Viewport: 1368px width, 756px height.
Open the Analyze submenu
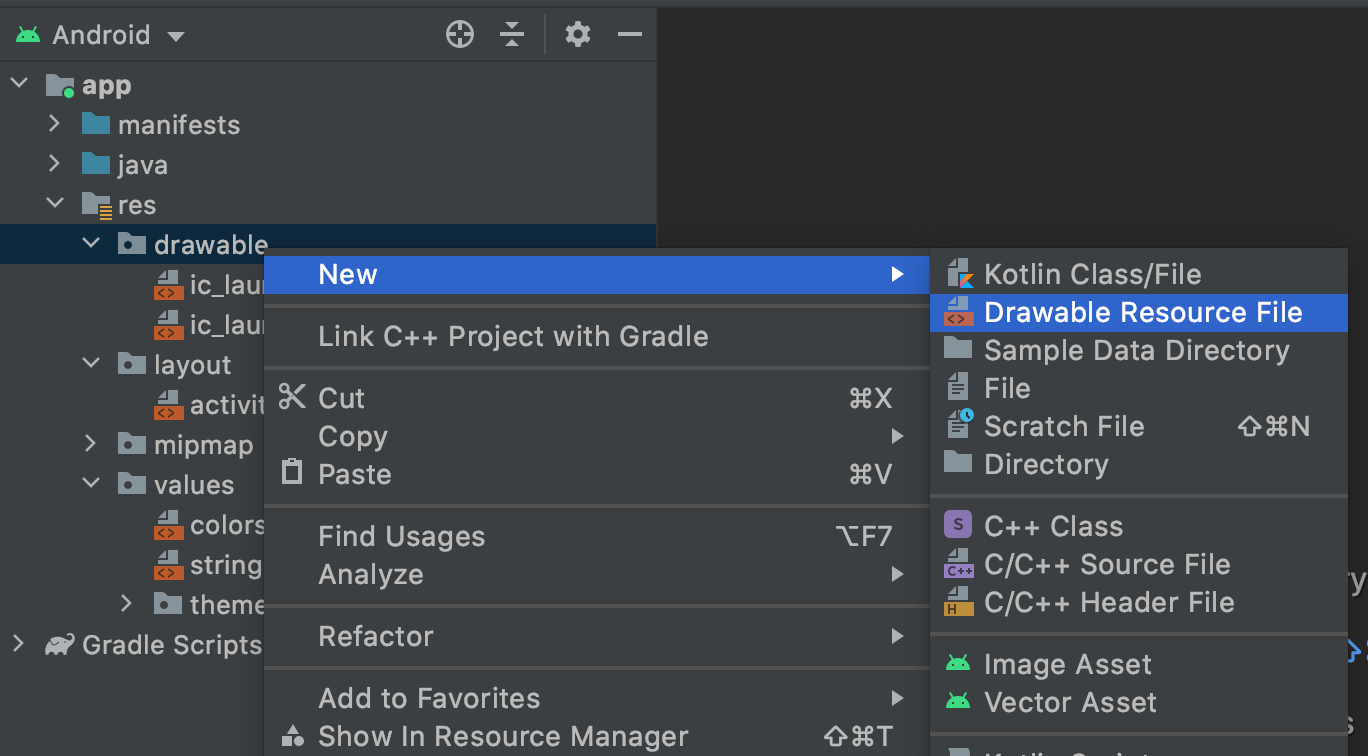click(x=597, y=574)
